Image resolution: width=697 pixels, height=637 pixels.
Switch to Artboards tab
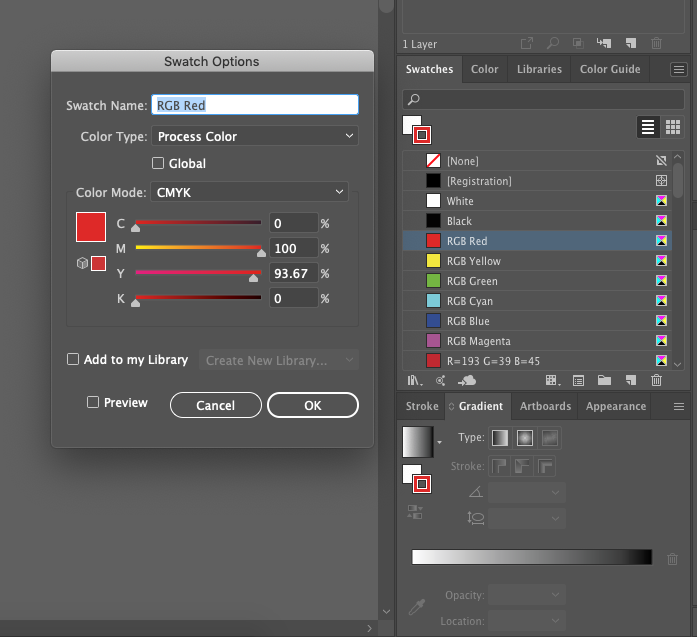pos(545,406)
